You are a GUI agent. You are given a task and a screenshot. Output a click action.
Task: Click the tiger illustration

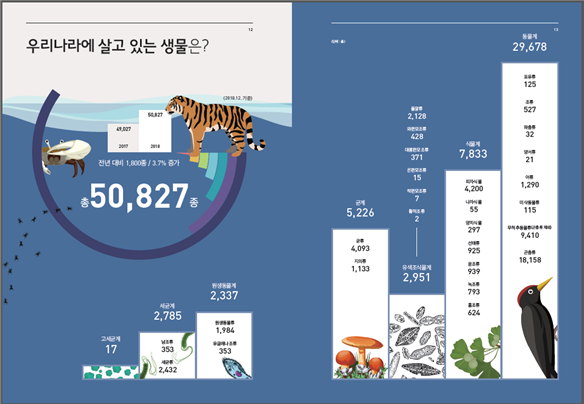[215, 126]
